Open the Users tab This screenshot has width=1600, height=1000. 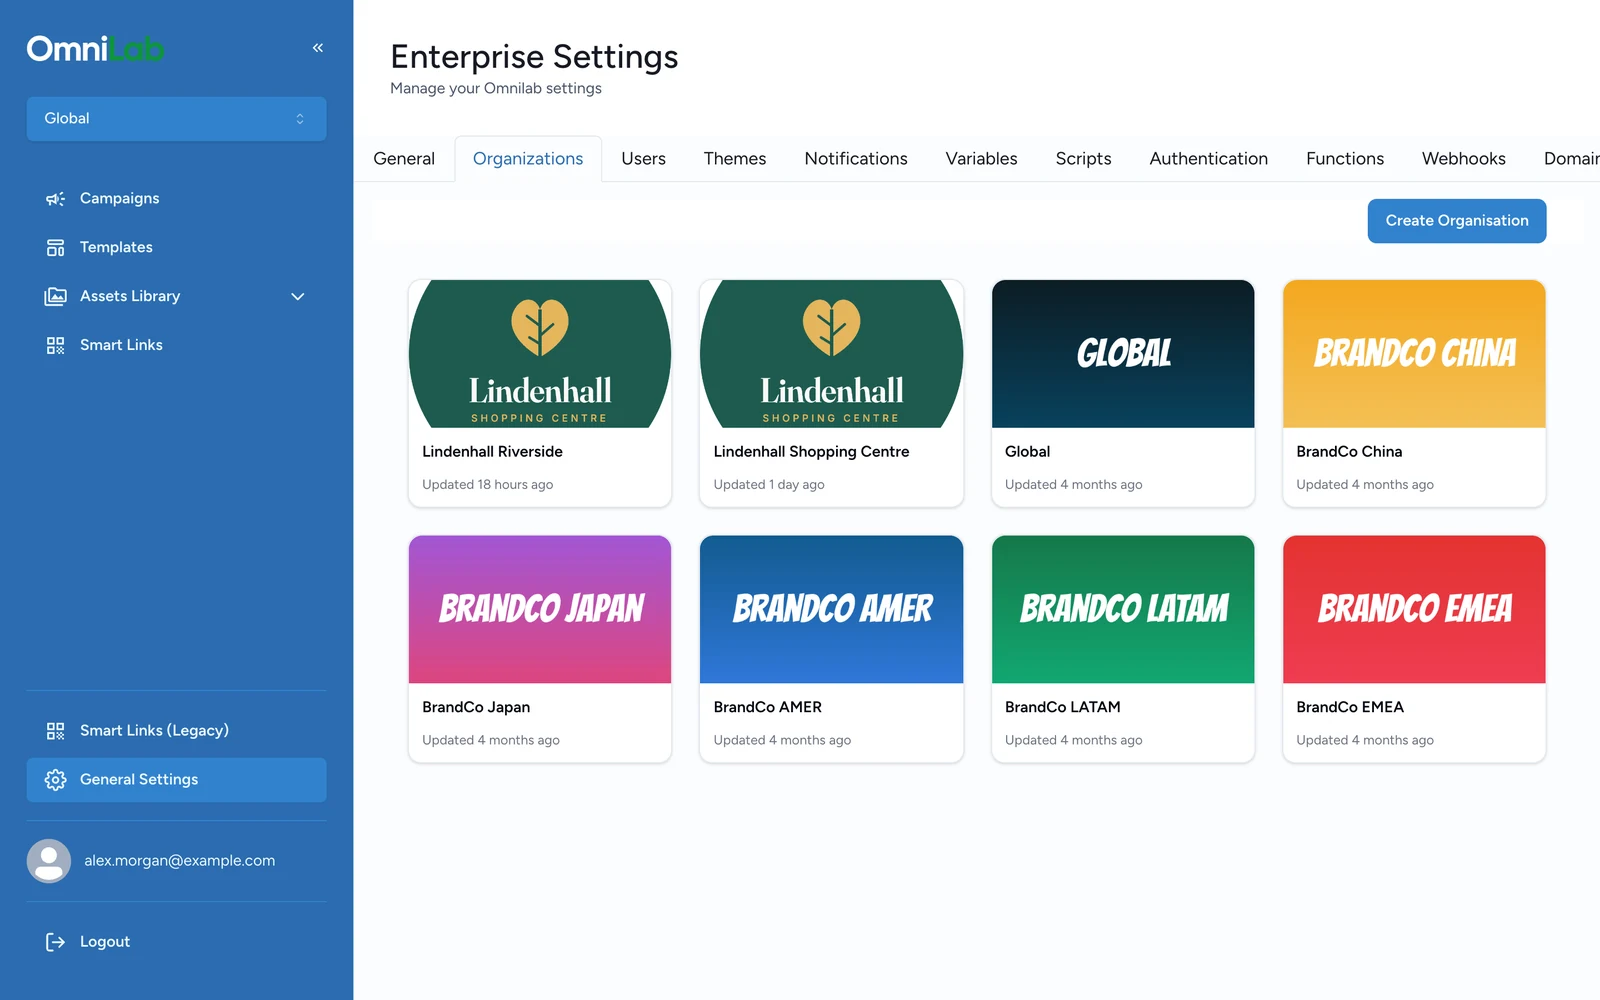643,159
